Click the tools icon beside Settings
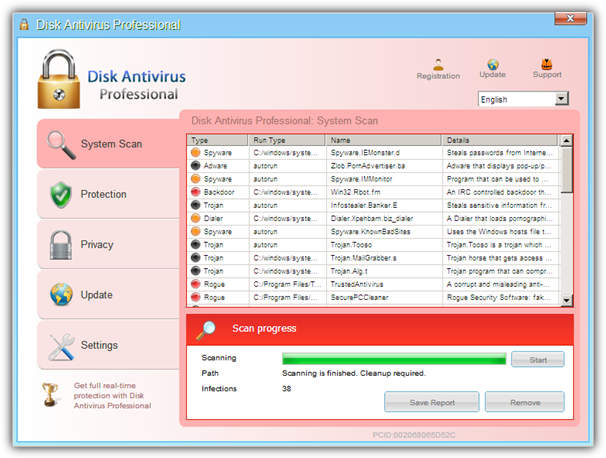 61,345
